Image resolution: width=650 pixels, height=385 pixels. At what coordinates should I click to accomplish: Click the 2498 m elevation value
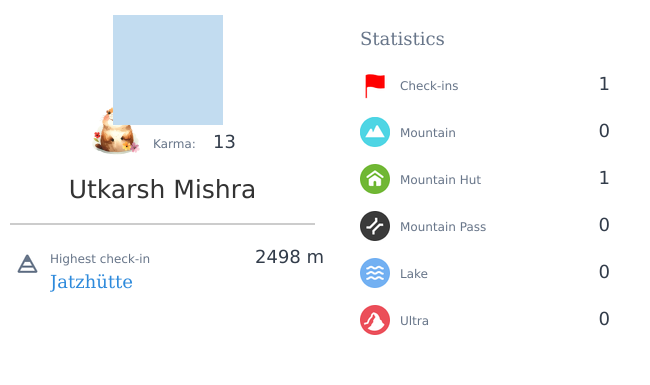pos(289,257)
